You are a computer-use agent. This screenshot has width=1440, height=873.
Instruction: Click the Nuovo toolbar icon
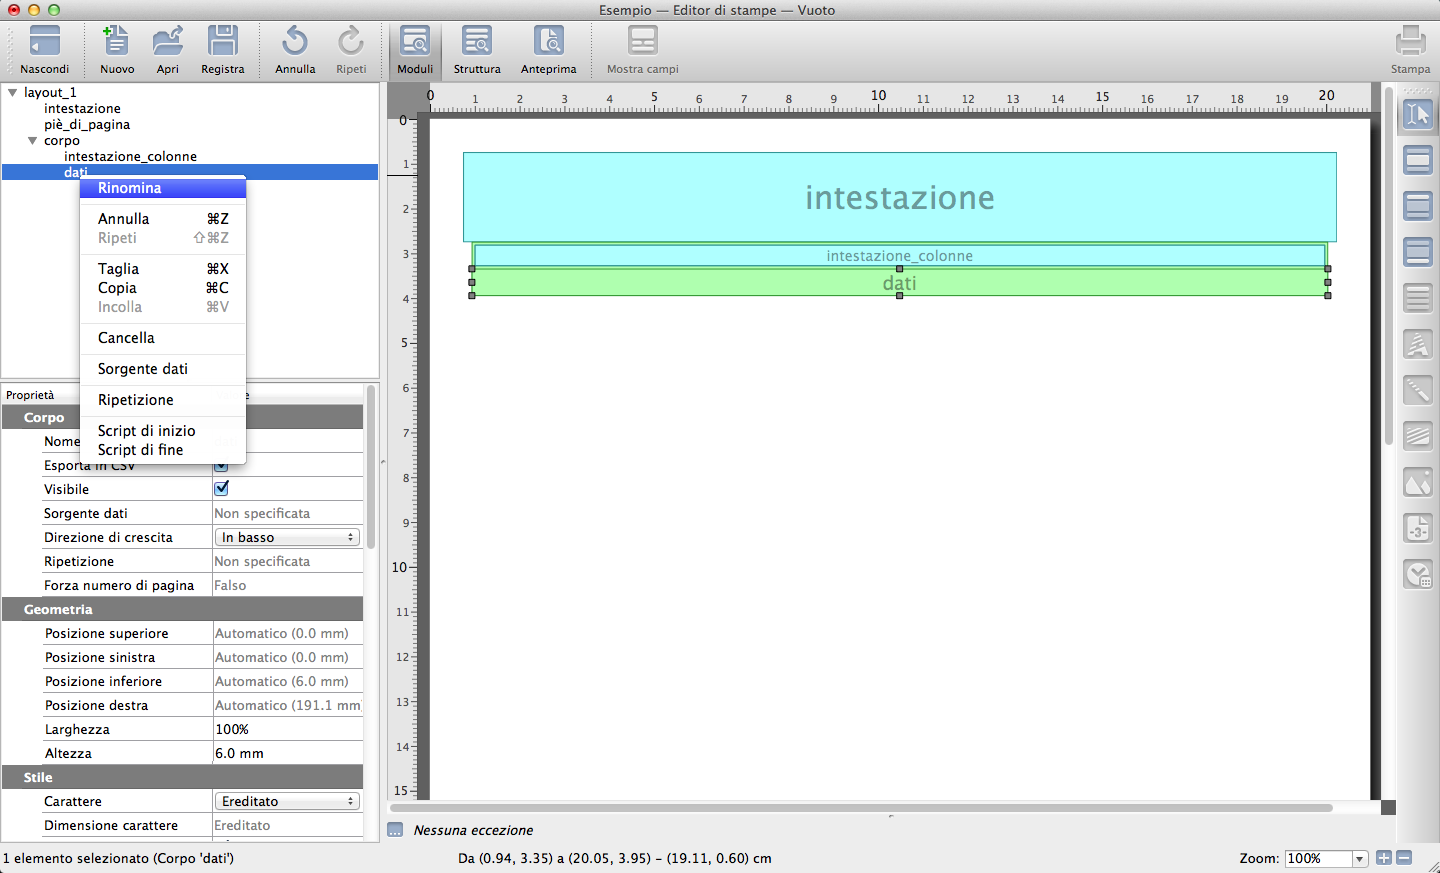pos(117,42)
